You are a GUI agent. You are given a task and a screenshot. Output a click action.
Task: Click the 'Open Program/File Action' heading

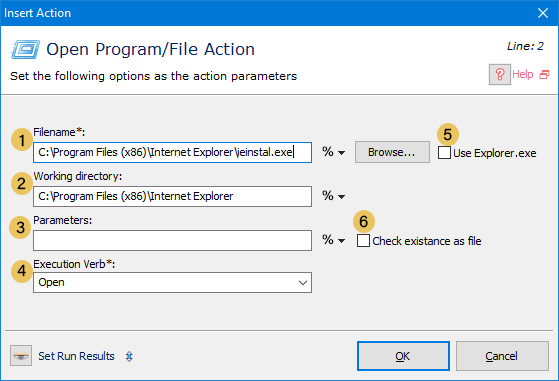tap(150, 50)
